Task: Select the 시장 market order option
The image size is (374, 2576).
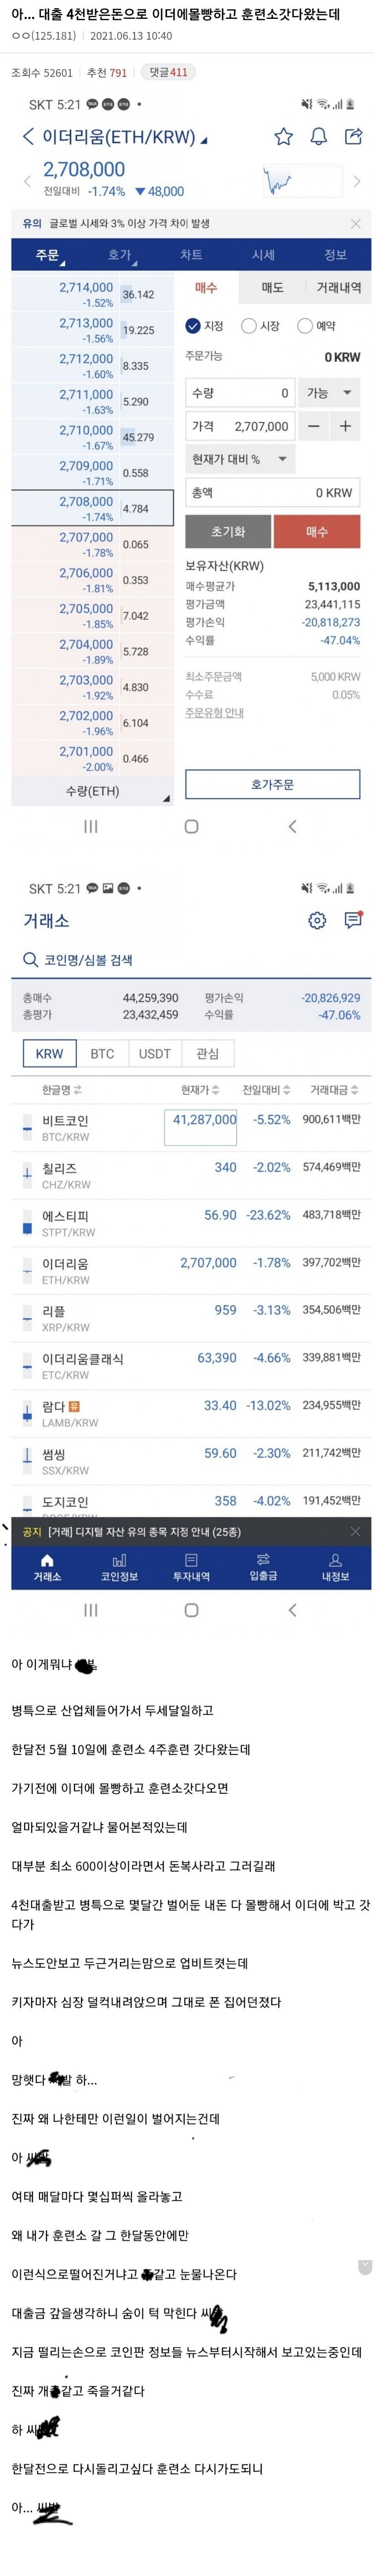Action: point(249,326)
